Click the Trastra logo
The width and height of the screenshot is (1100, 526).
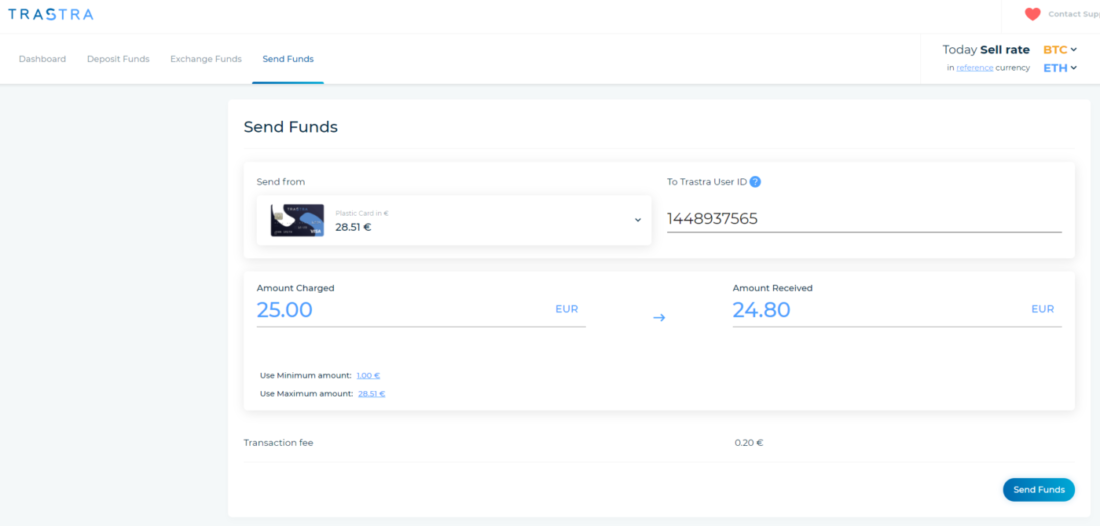tap(51, 14)
